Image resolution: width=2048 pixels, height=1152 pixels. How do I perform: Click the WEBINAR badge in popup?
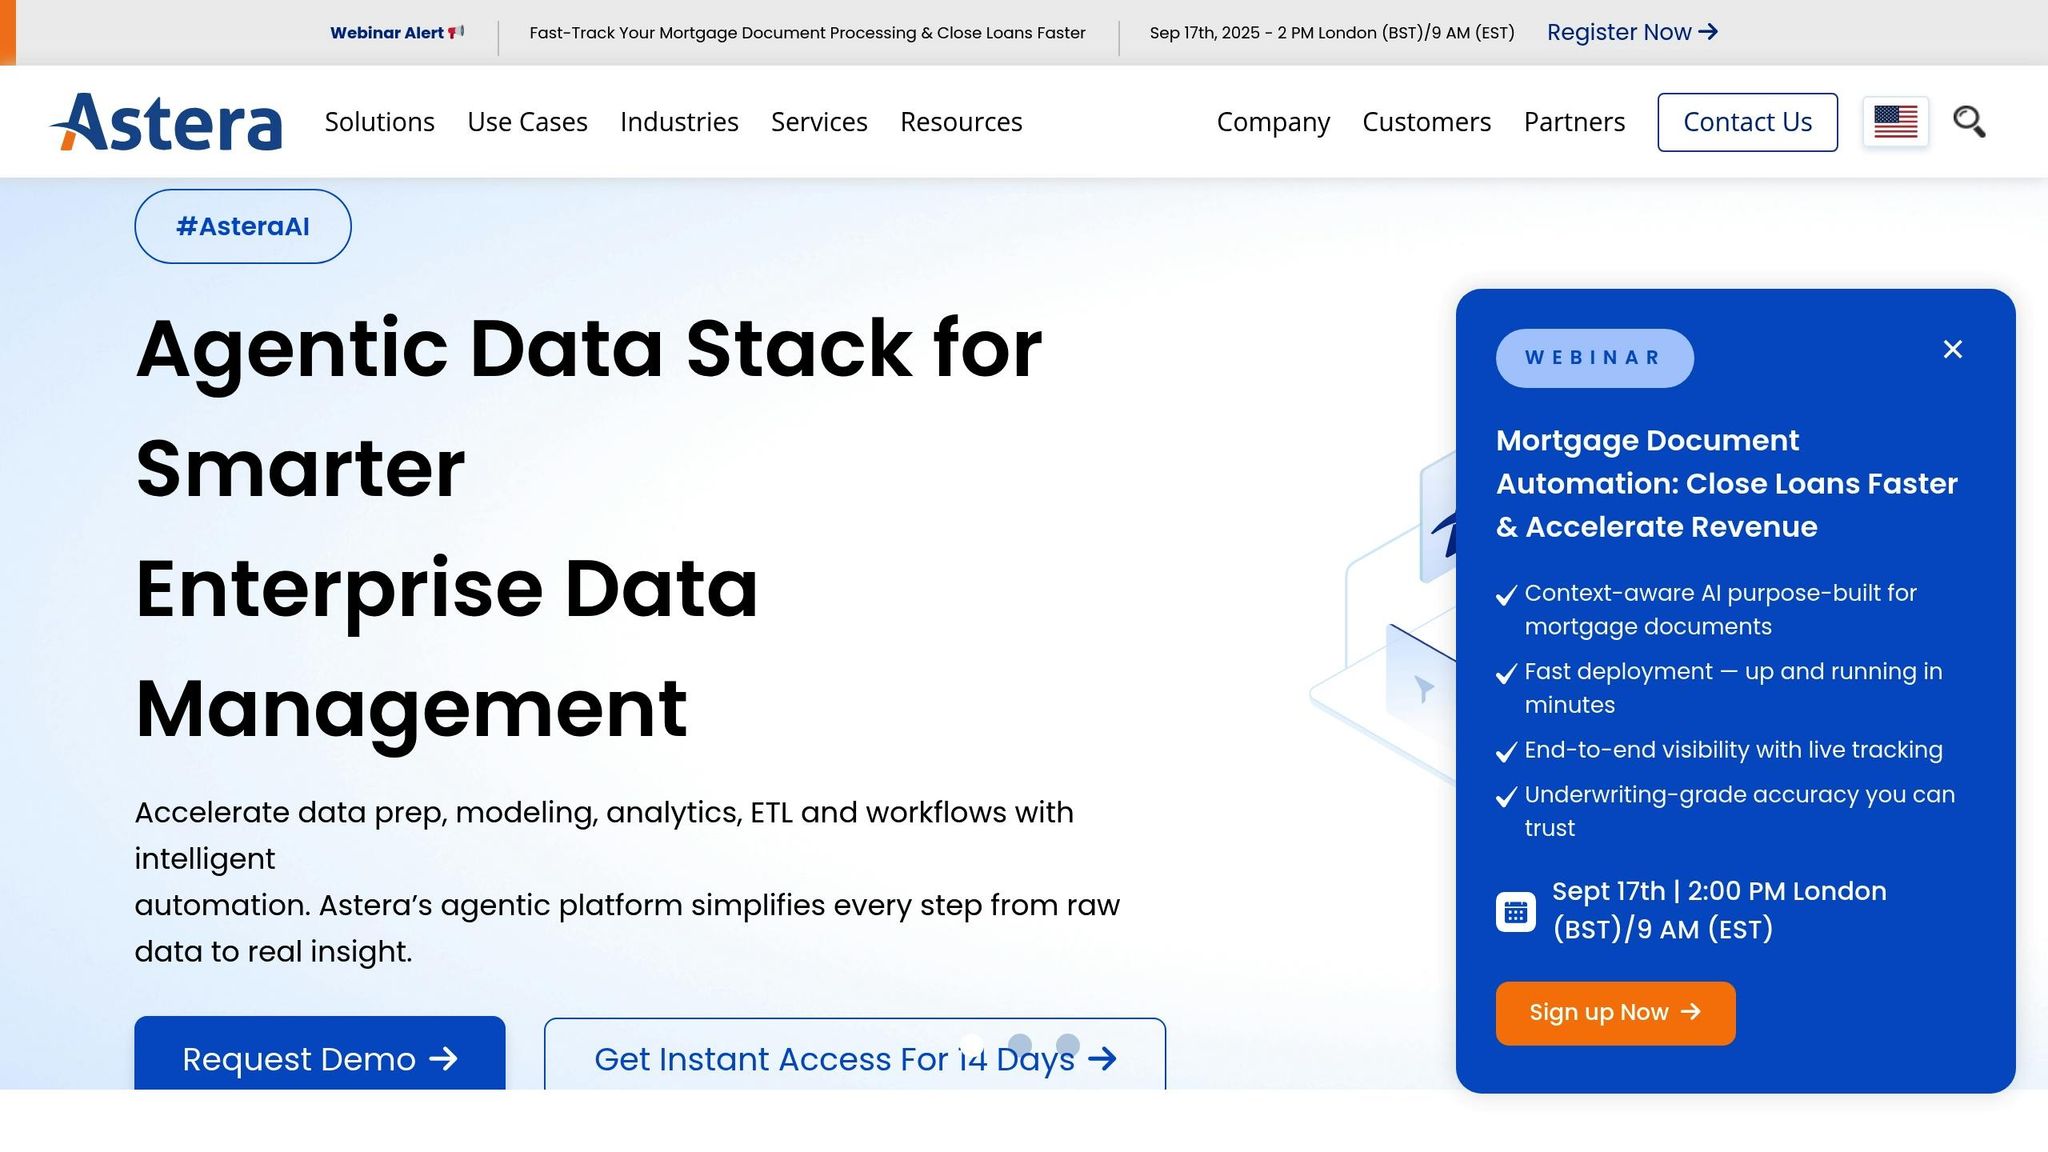click(x=1594, y=358)
